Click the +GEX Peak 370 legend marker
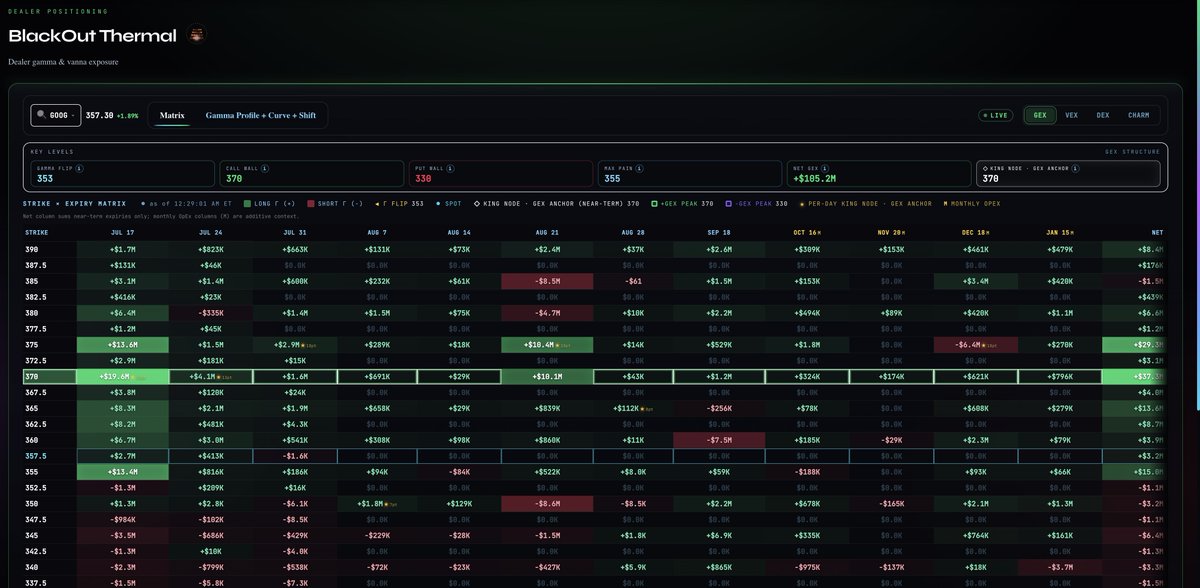This screenshot has height=588, width=1200. pos(654,203)
